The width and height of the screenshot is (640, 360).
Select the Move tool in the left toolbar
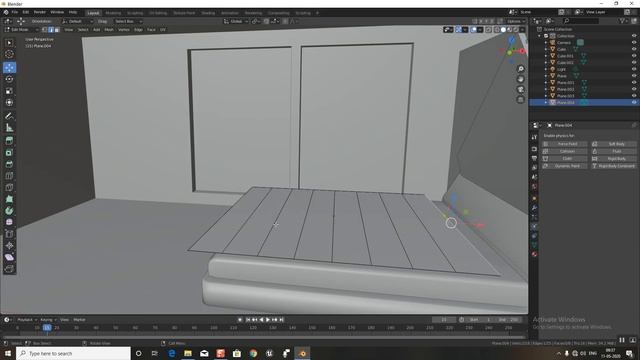point(9,67)
